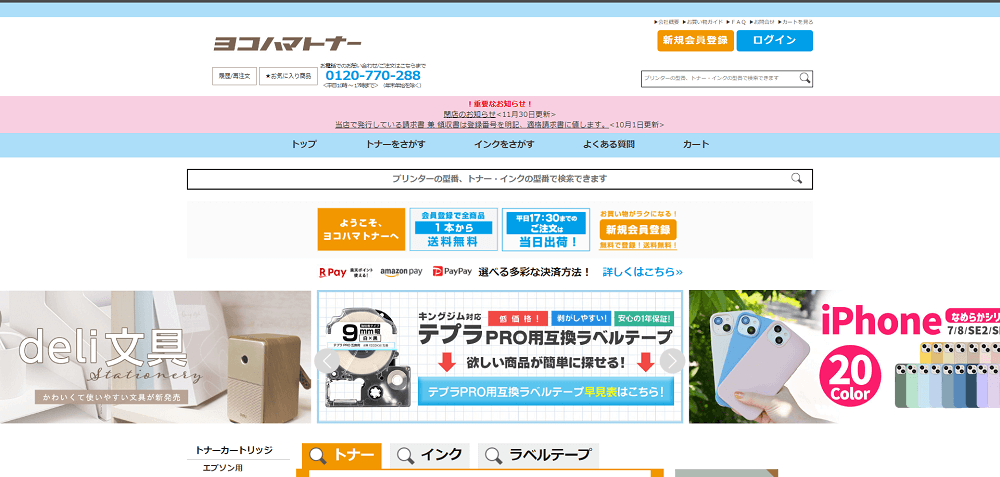Open the トナーをさがす navigation menu
The height and width of the screenshot is (477, 1000).
click(x=395, y=145)
